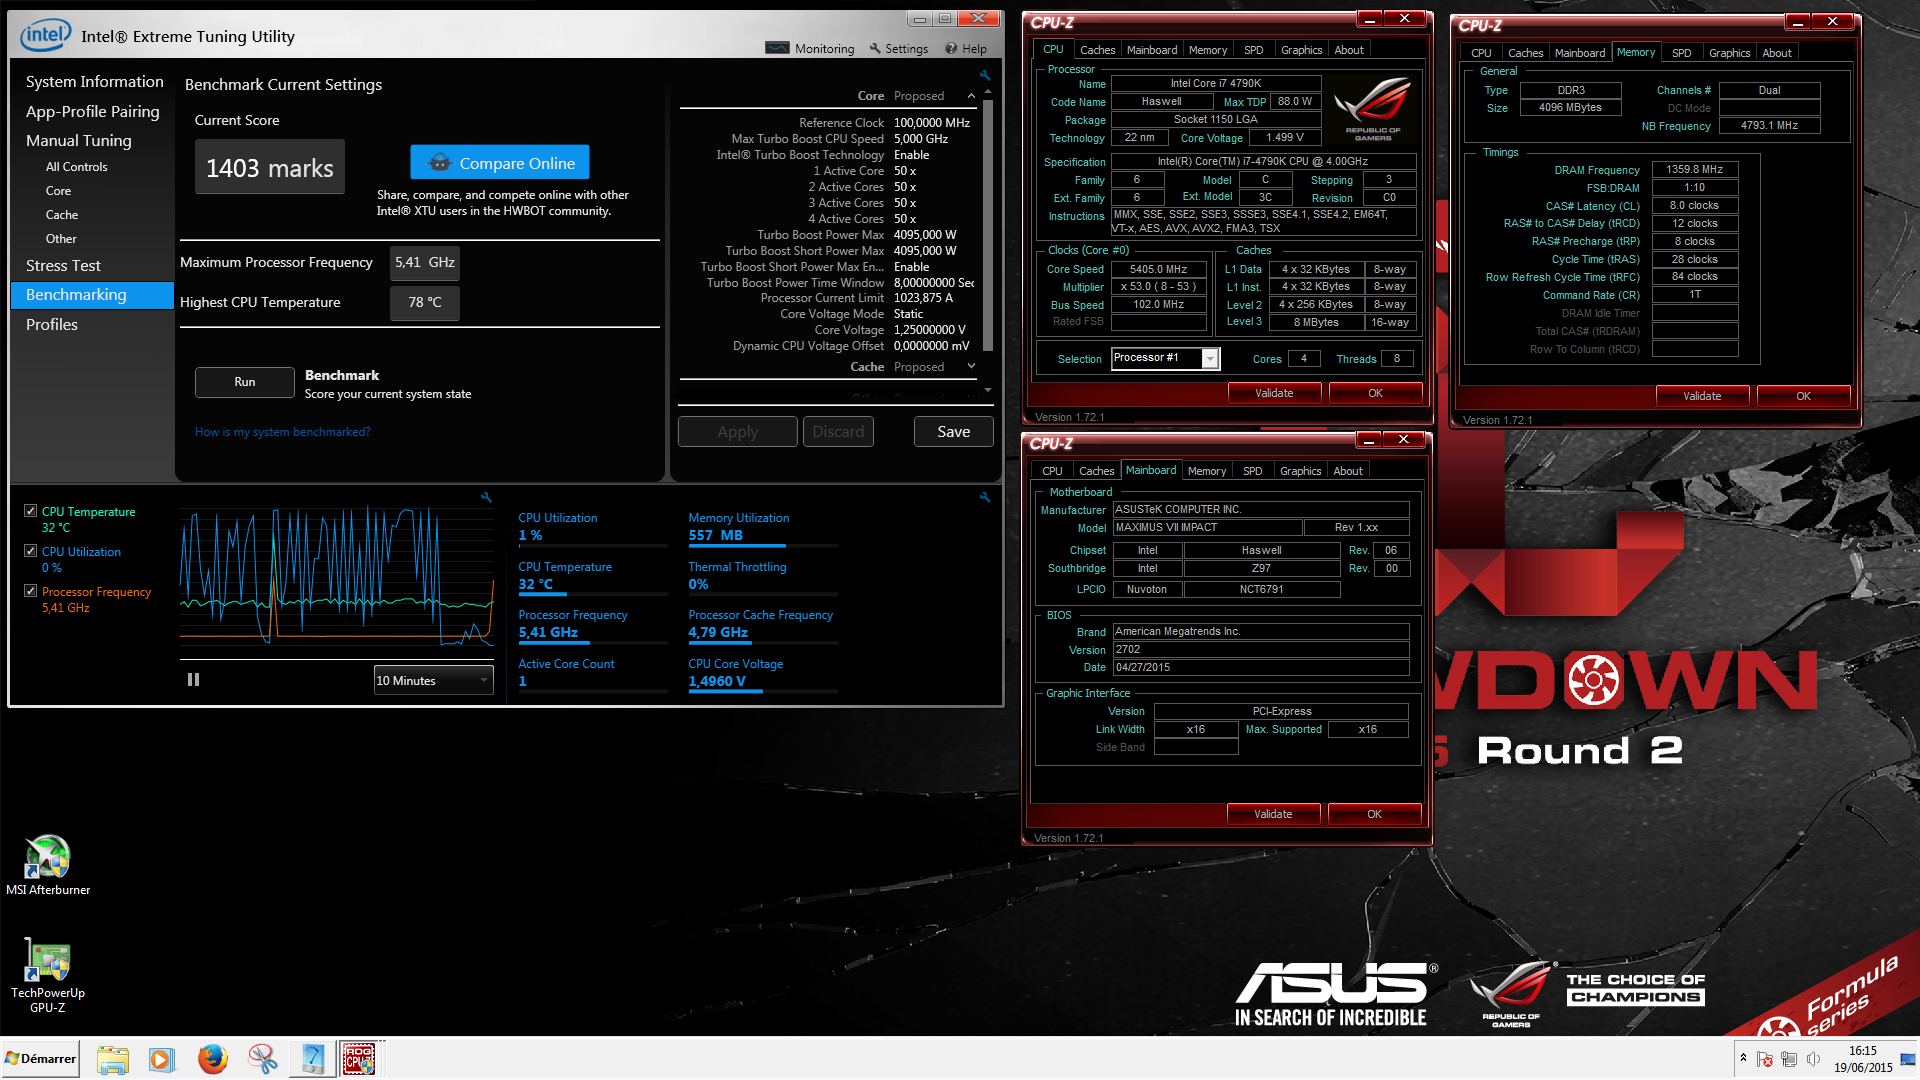Open the Graphics tab in the CPU-Z Memory window
The height and width of the screenshot is (1080, 1920).
(1729, 53)
